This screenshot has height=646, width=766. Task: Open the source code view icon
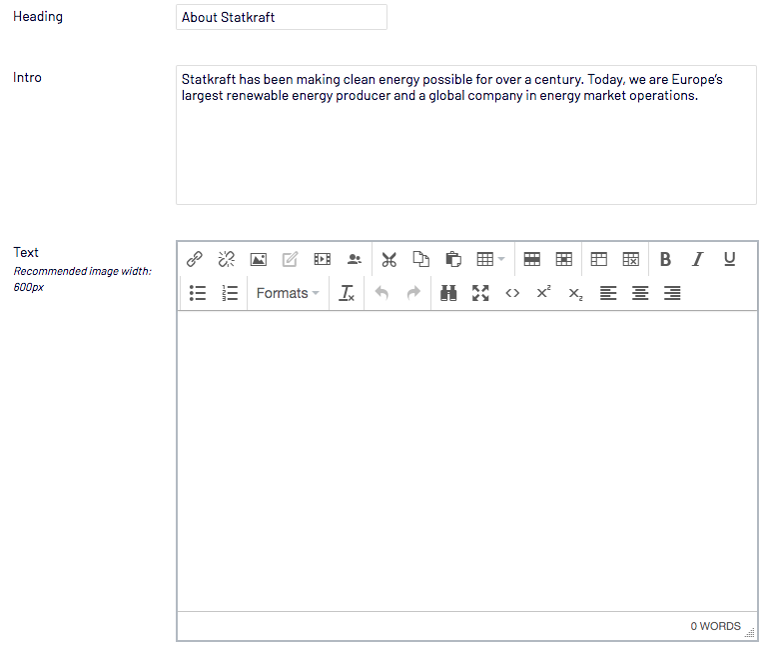[x=512, y=293]
